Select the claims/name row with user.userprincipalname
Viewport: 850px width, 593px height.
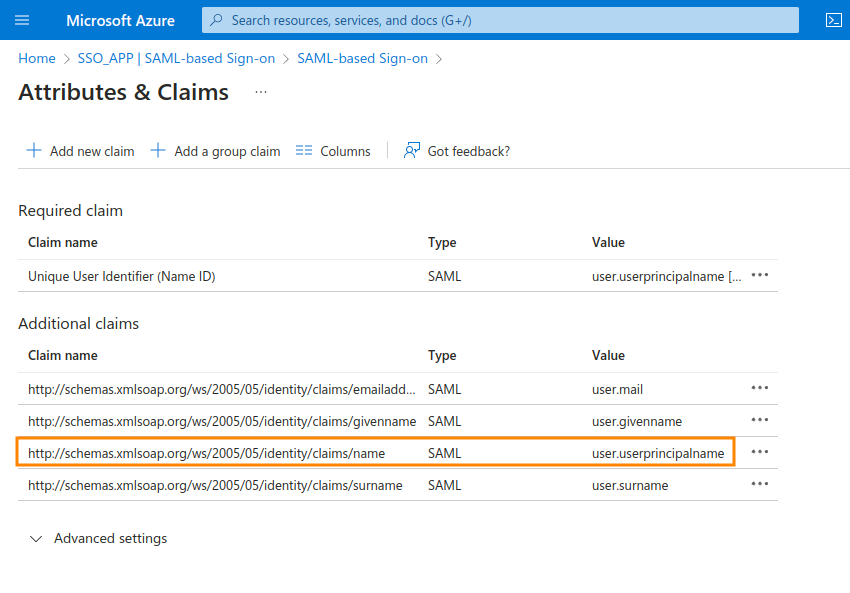click(206, 453)
